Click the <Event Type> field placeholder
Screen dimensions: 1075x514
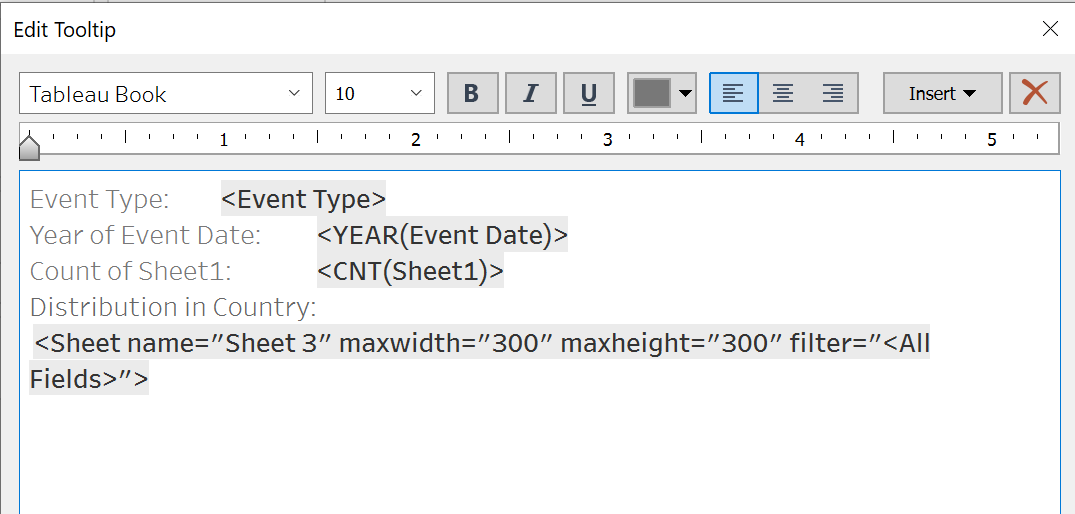(303, 199)
